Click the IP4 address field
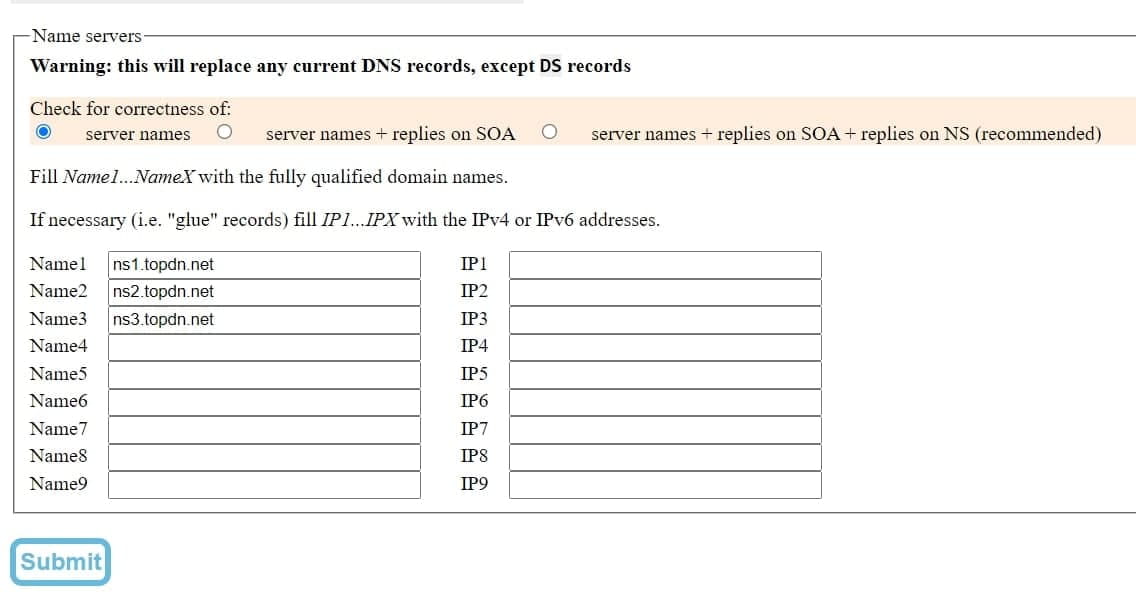 point(665,348)
